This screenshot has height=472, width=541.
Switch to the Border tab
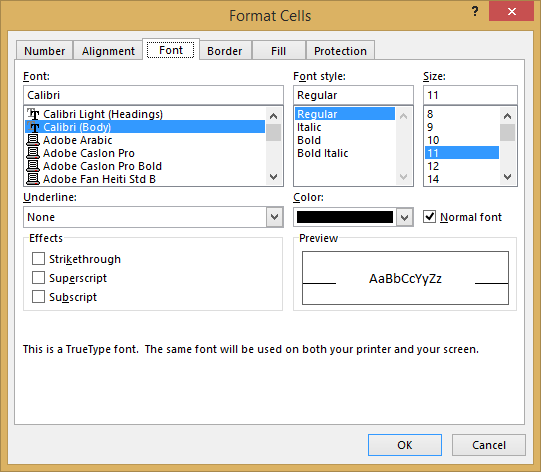(x=225, y=51)
